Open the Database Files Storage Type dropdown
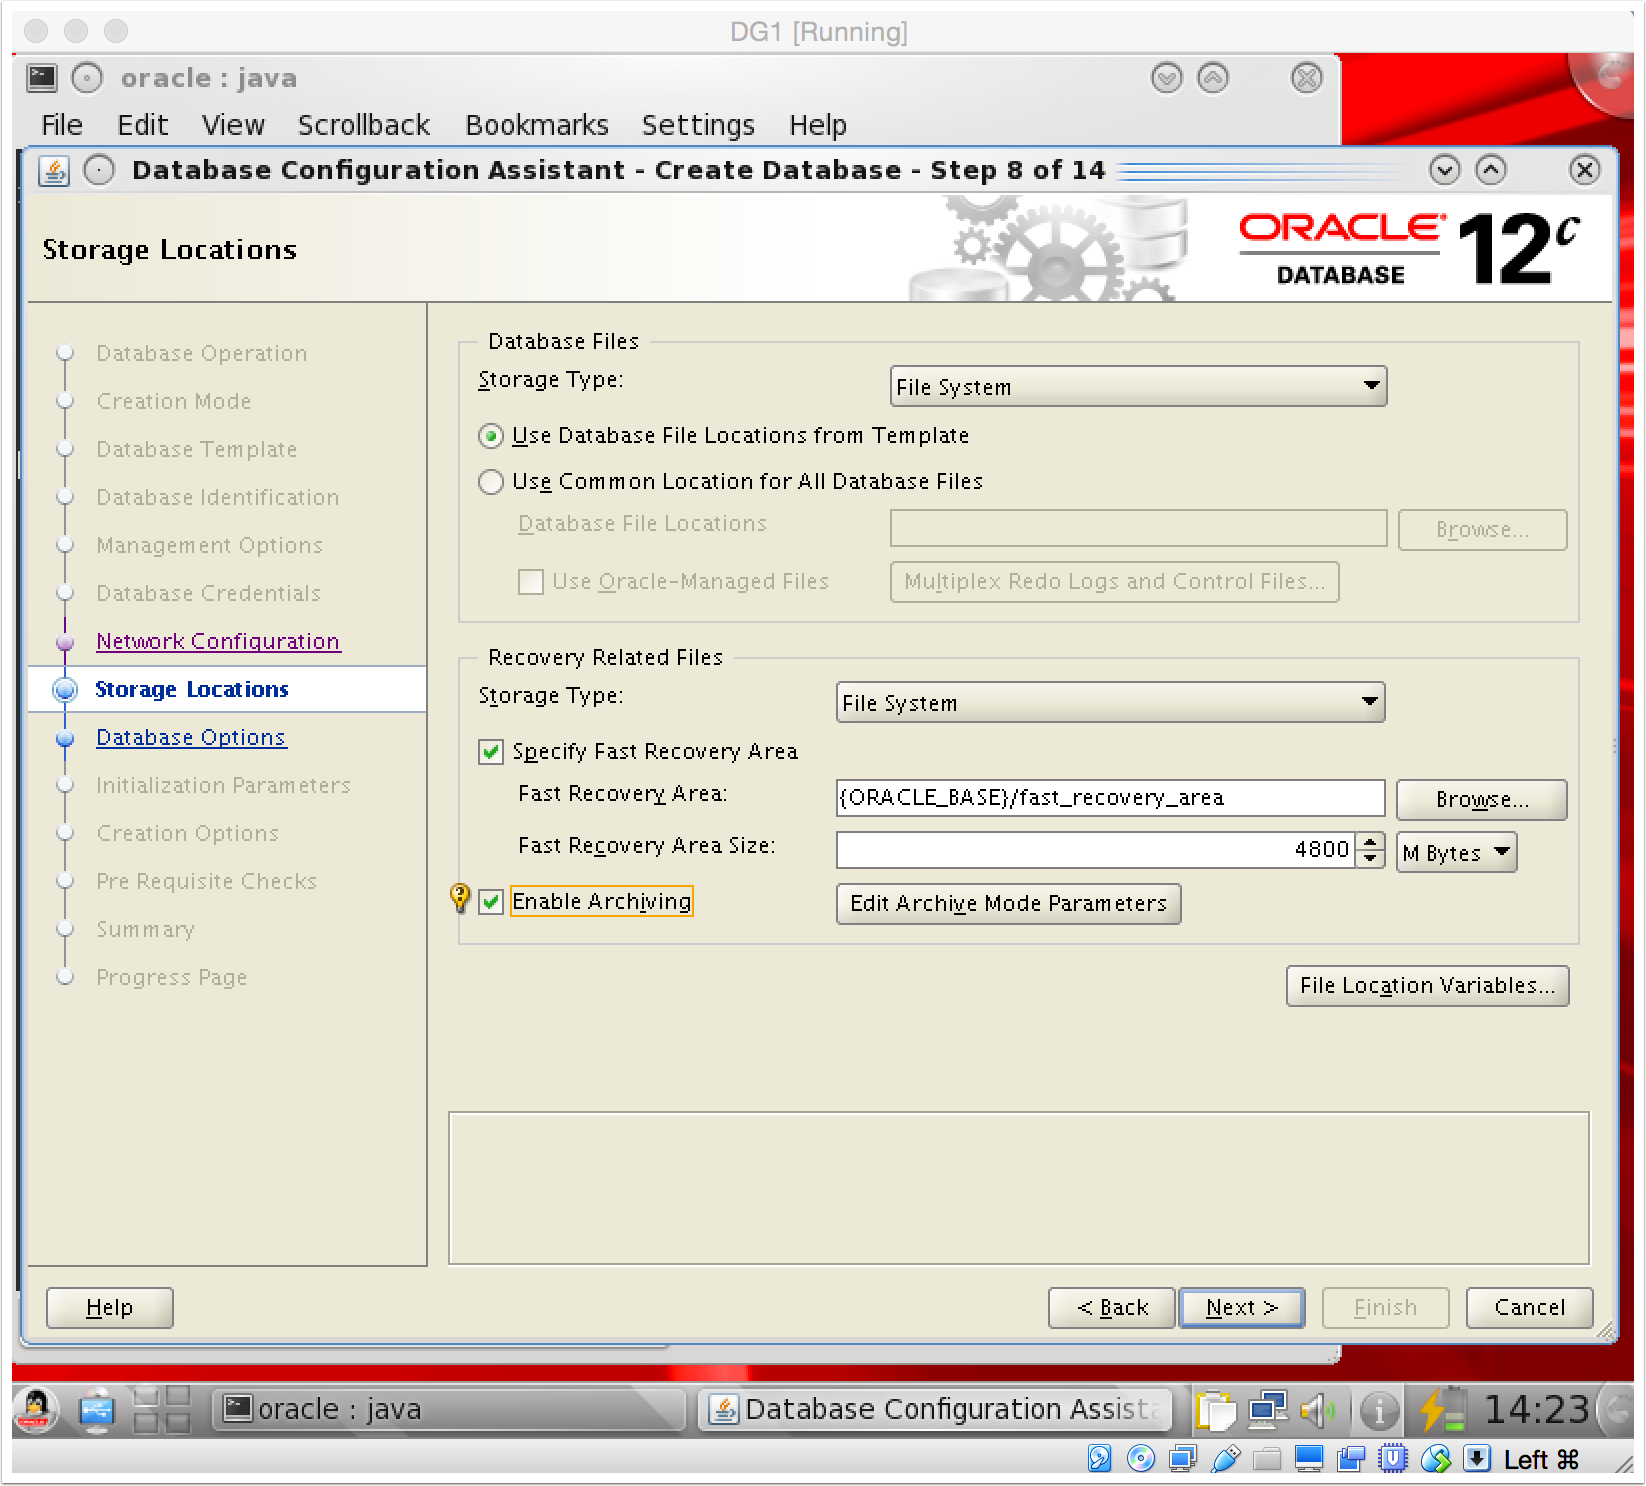1646x1486 pixels. pyautogui.click(x=1138, y=386)
